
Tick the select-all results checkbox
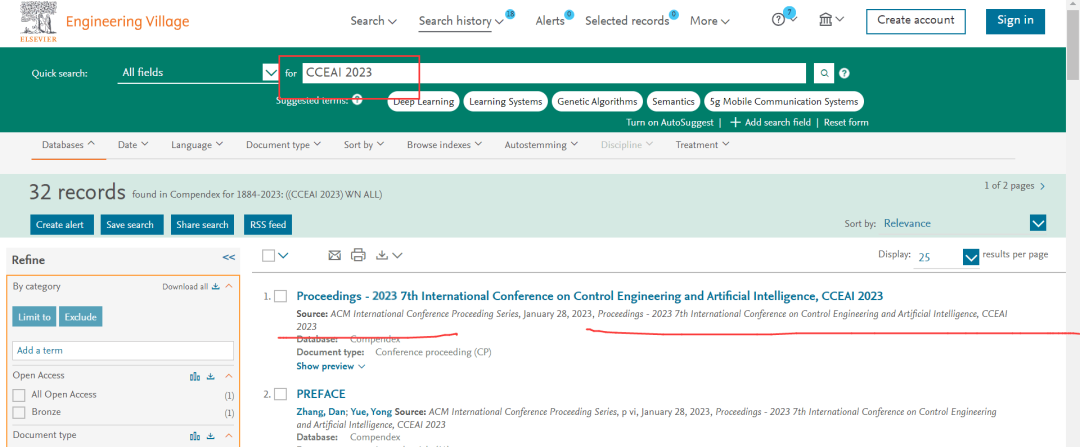point(269,256)
